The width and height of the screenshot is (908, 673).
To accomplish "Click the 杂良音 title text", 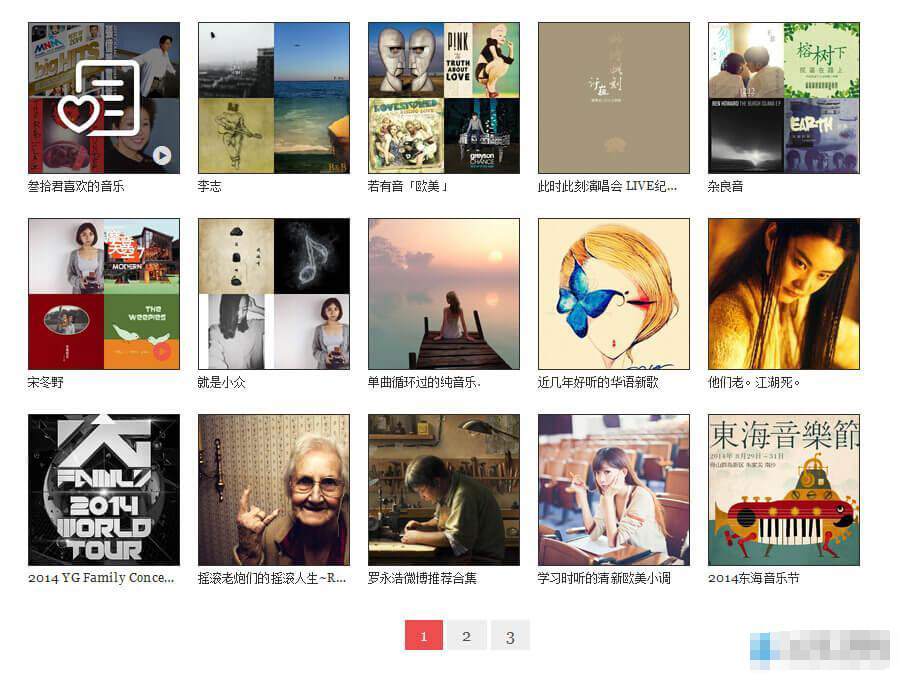I will tap(726, 186).
